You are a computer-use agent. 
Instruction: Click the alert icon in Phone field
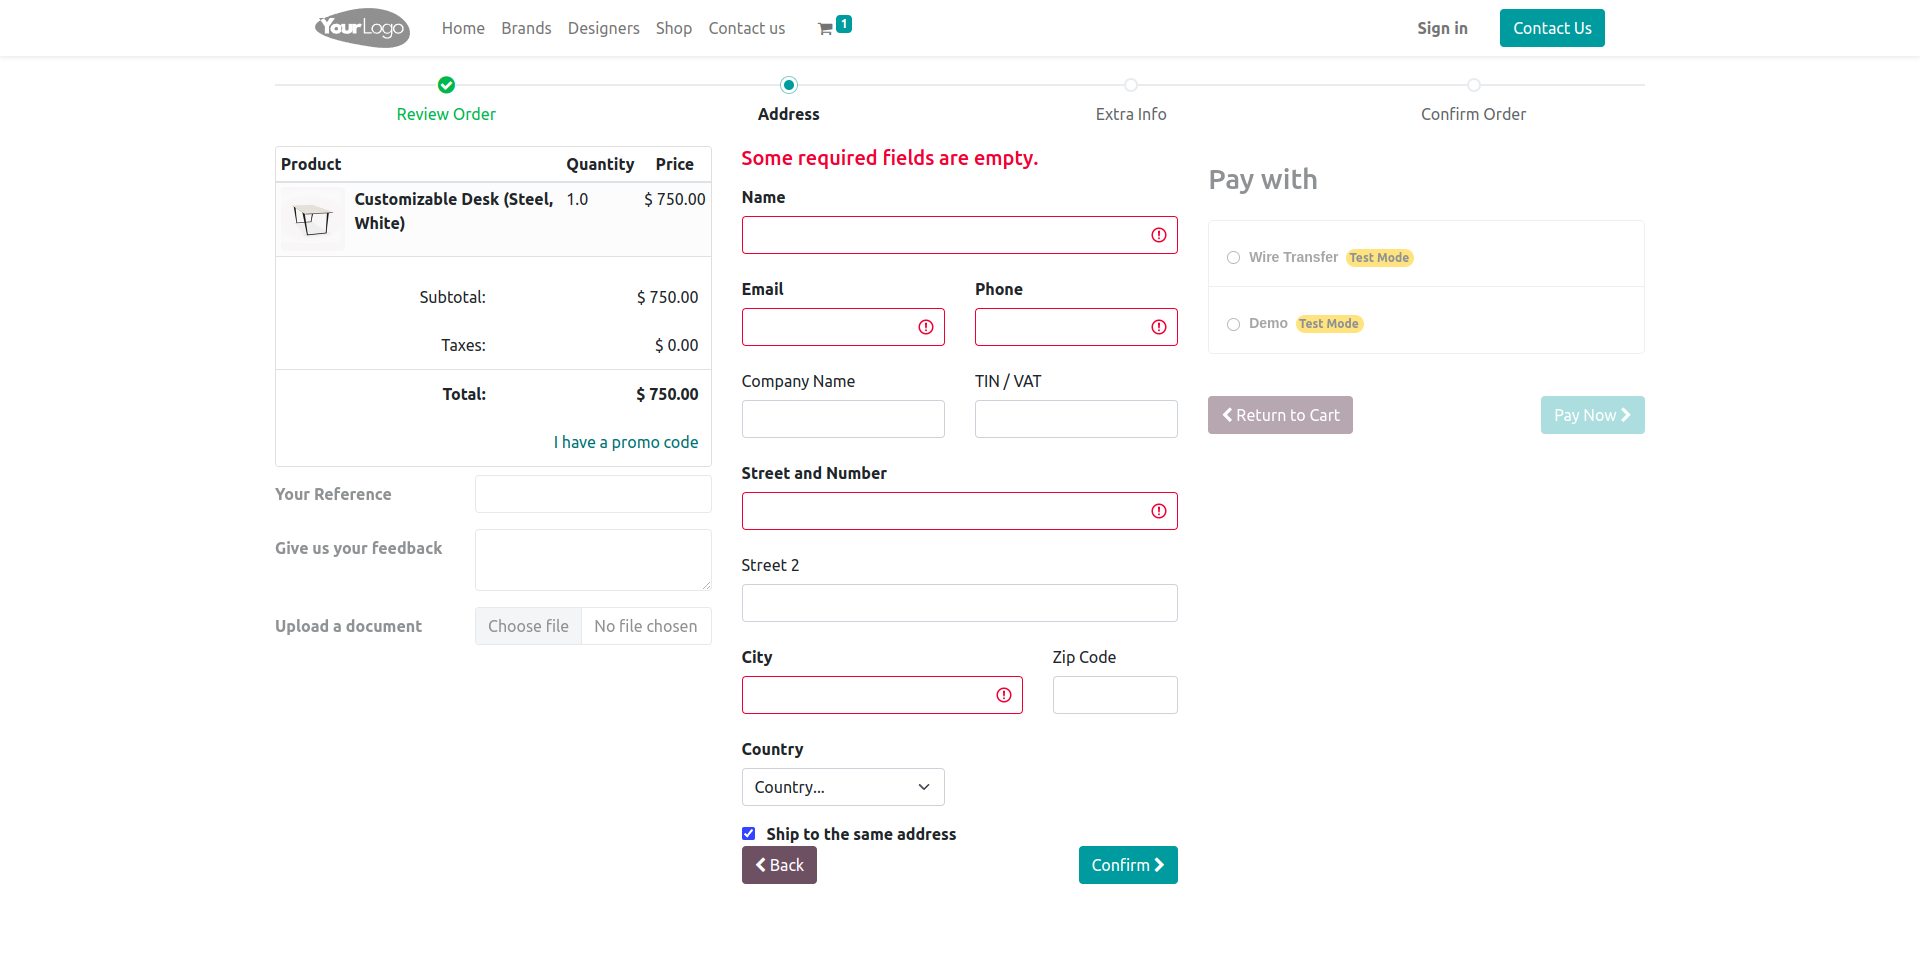(x=1159, y=327)
